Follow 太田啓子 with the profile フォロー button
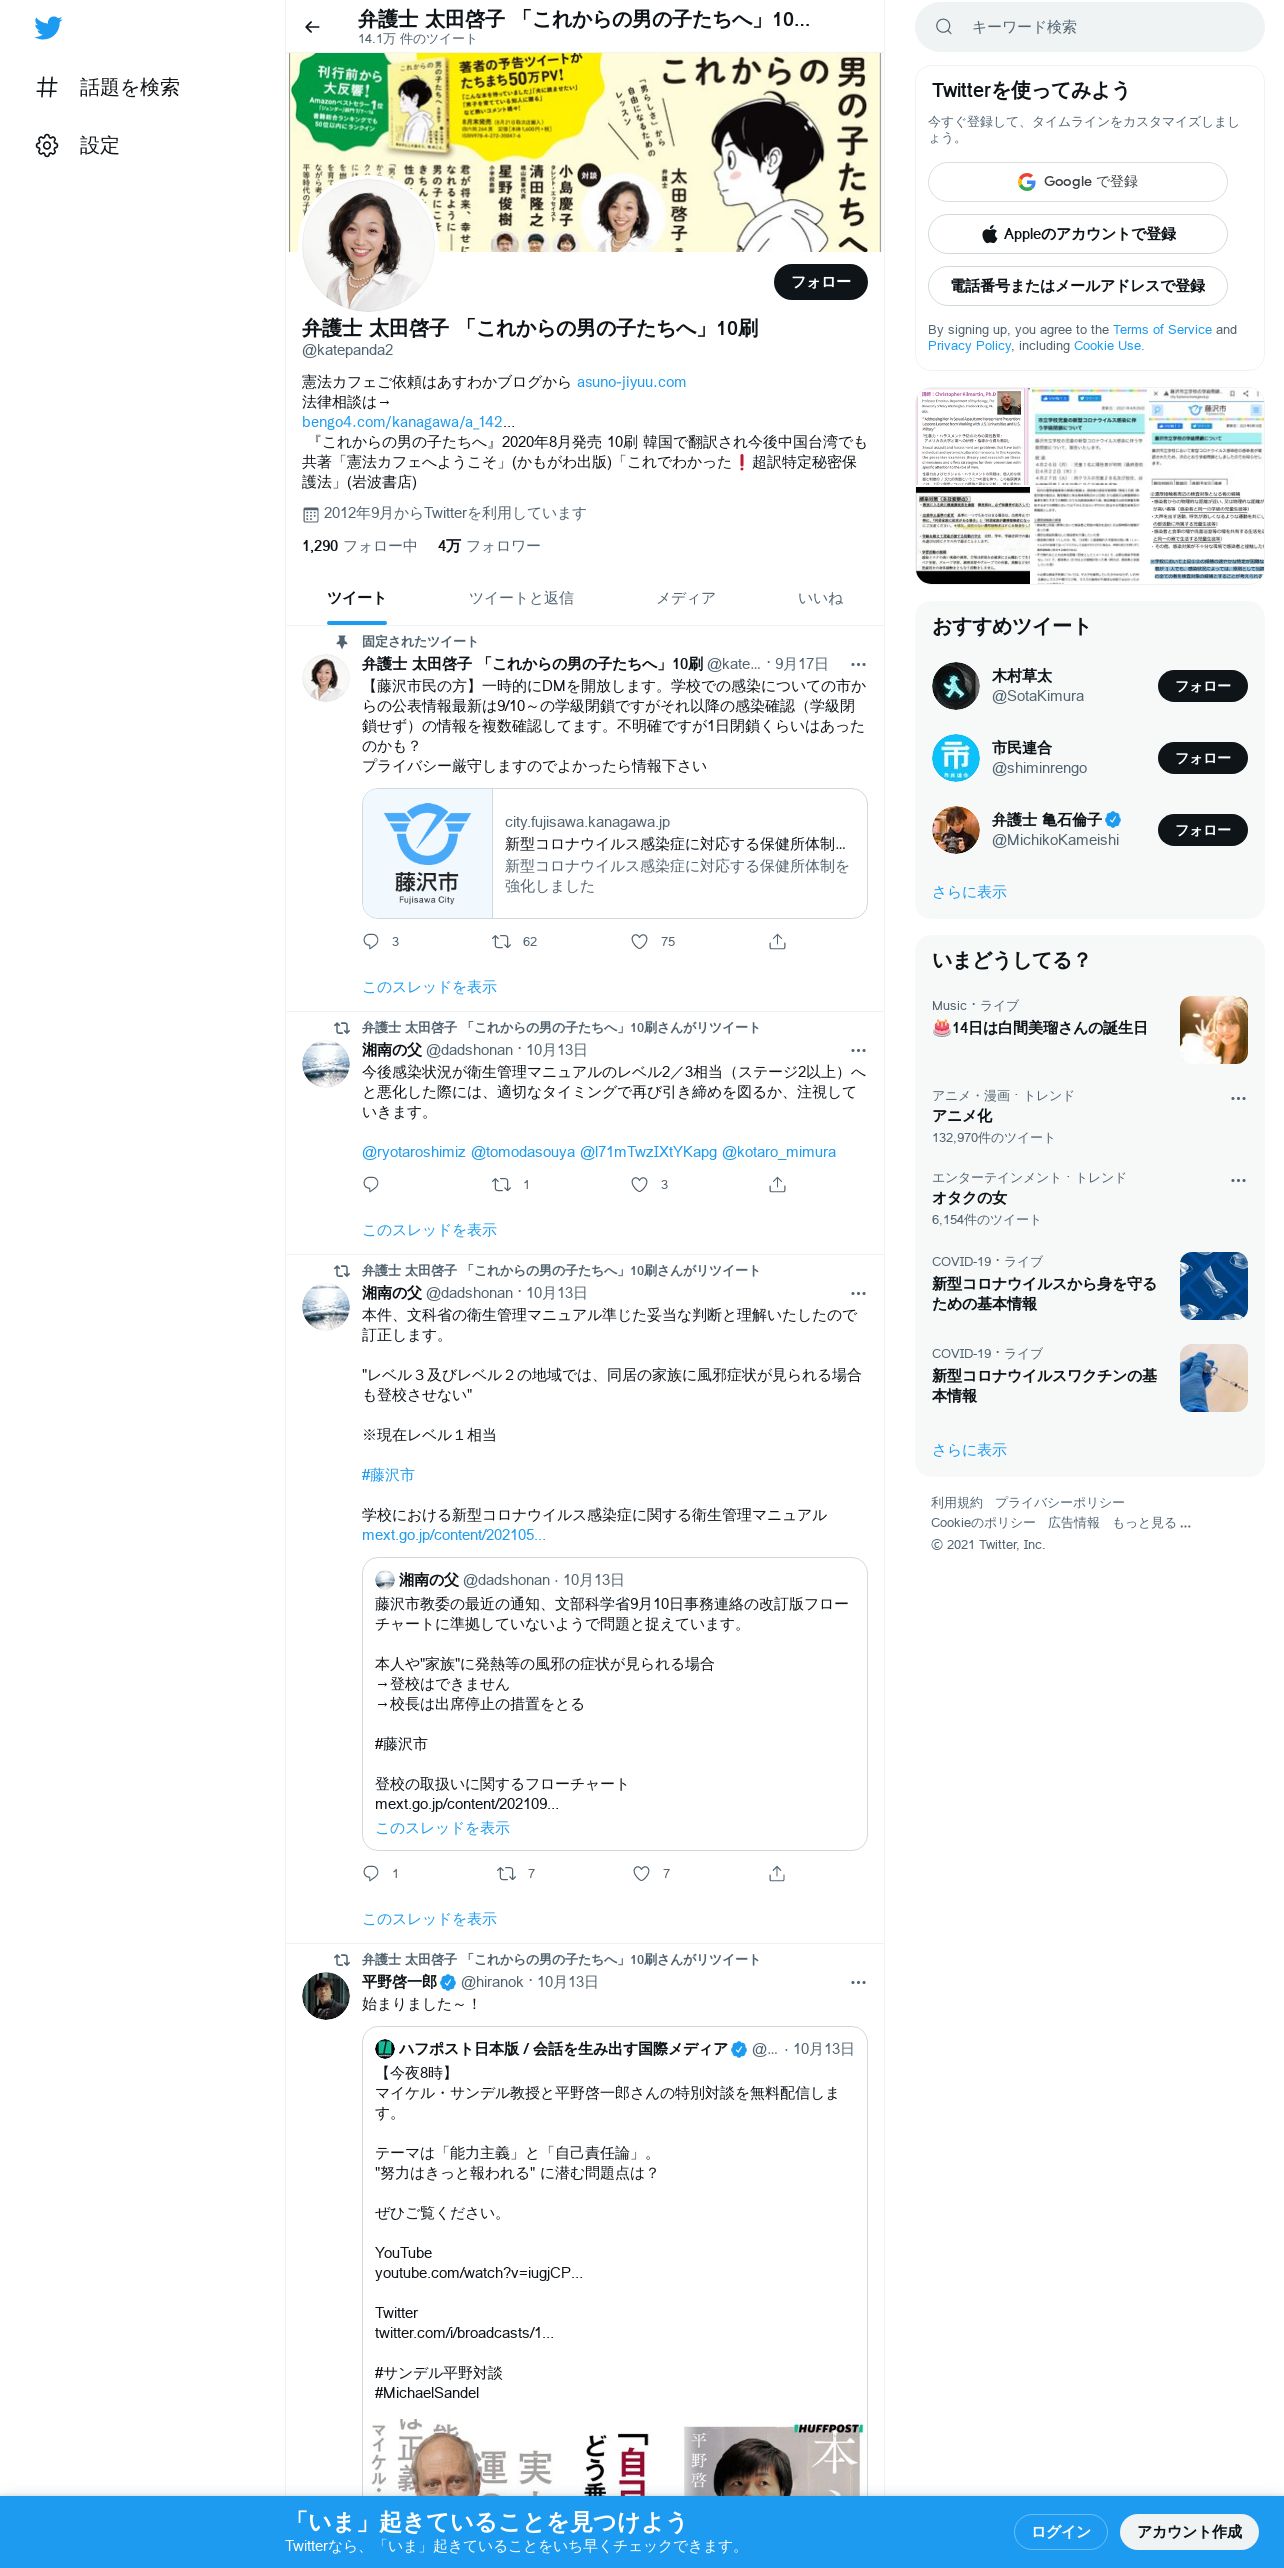 820,282
